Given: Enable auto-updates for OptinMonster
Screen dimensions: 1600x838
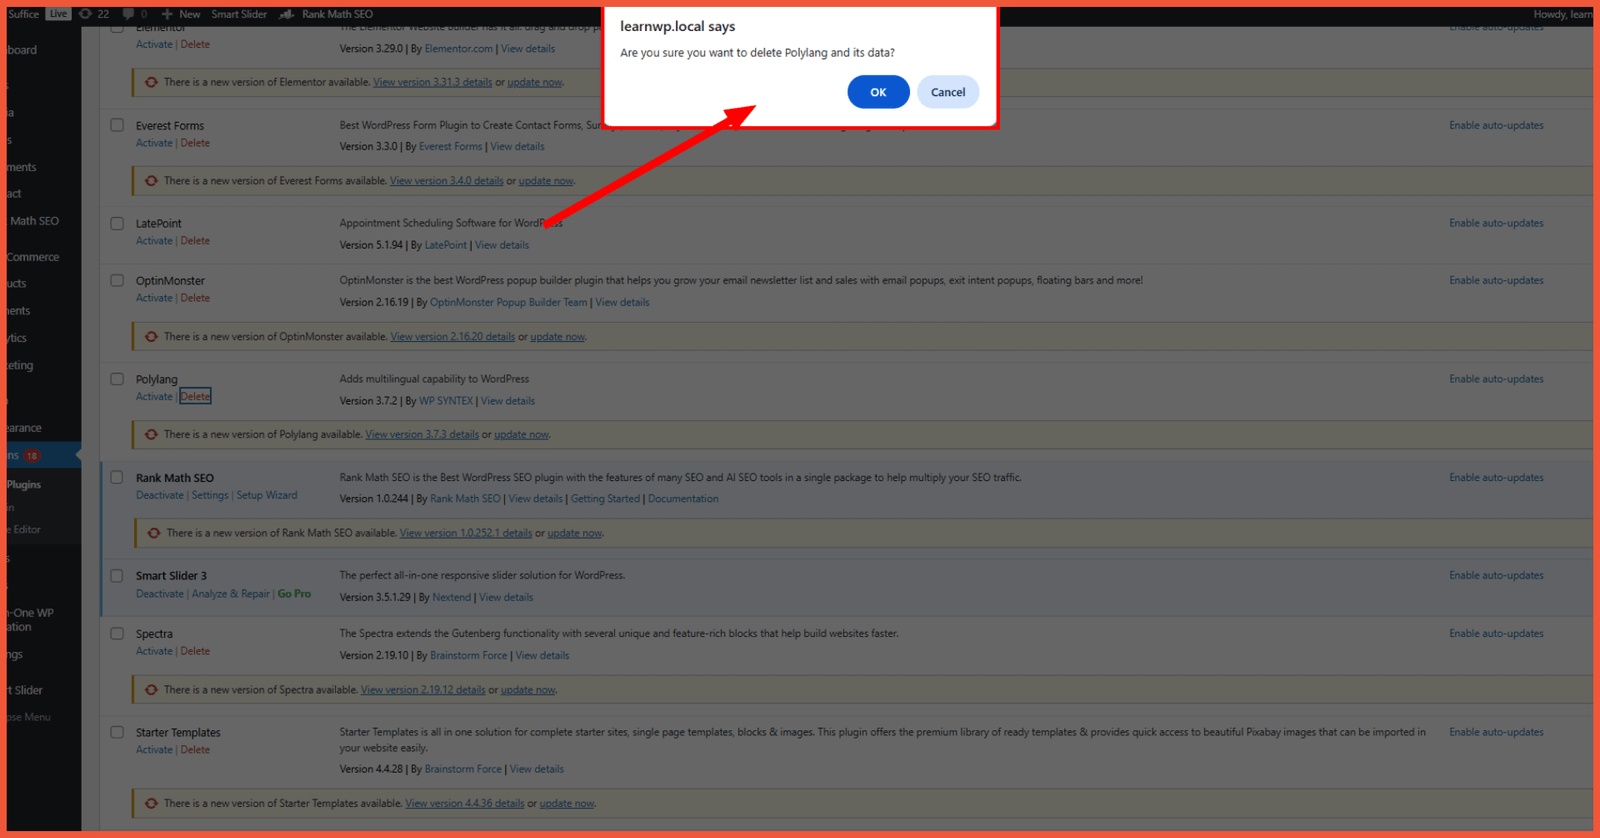Looking at the screenshot, I should [1496, 280].
